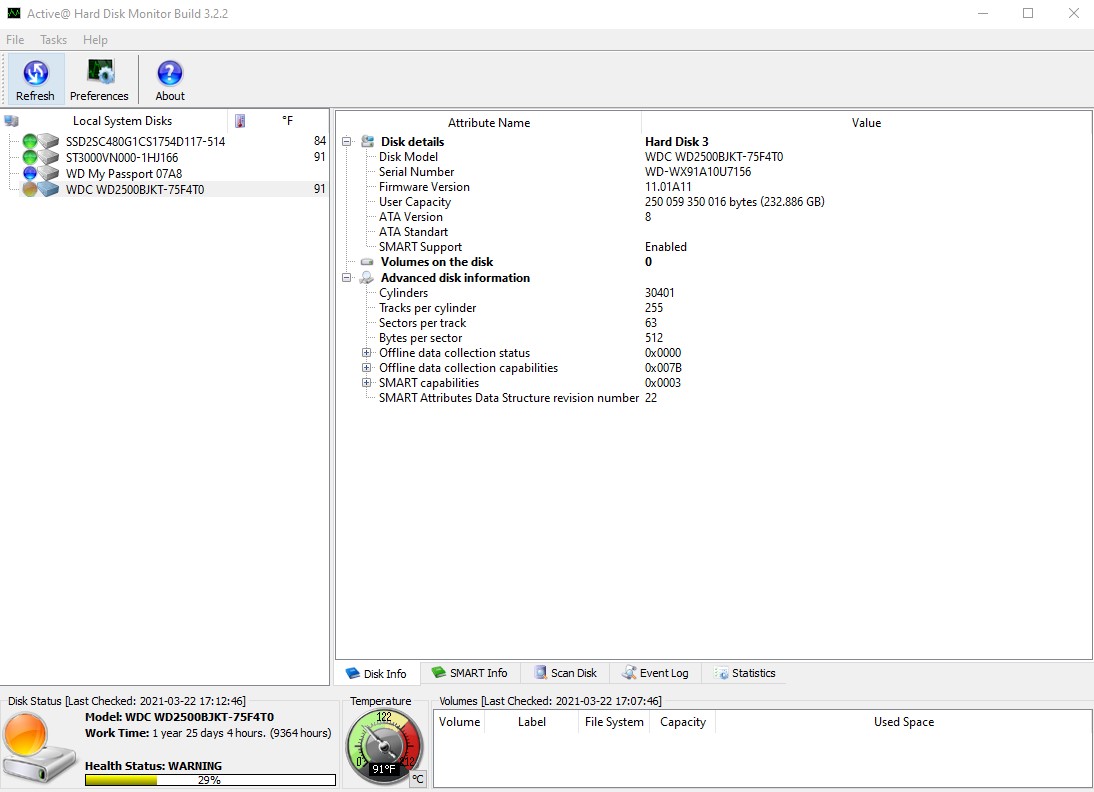Screen dimensions: 1094x792
Task: Click the Refresh toolbar icon
Action: tap(35, 71)
